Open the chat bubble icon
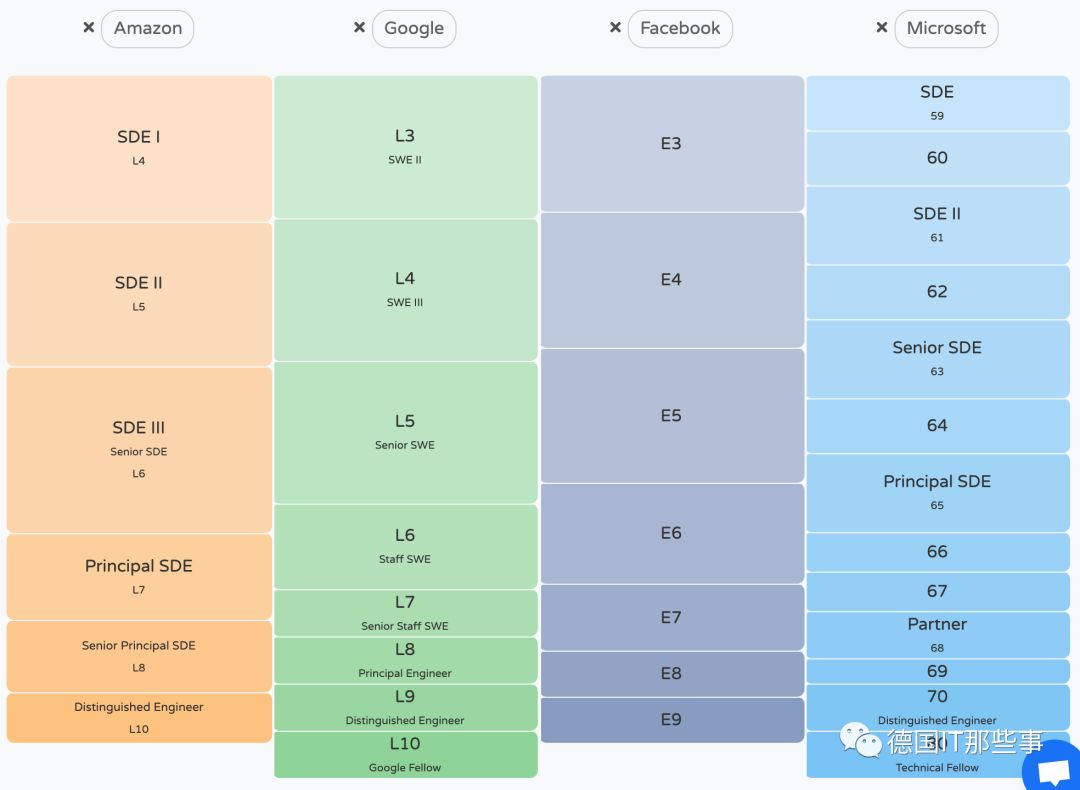This screenshot has height=790, width=1080. pyautogui.click(x=1053, y=768)
